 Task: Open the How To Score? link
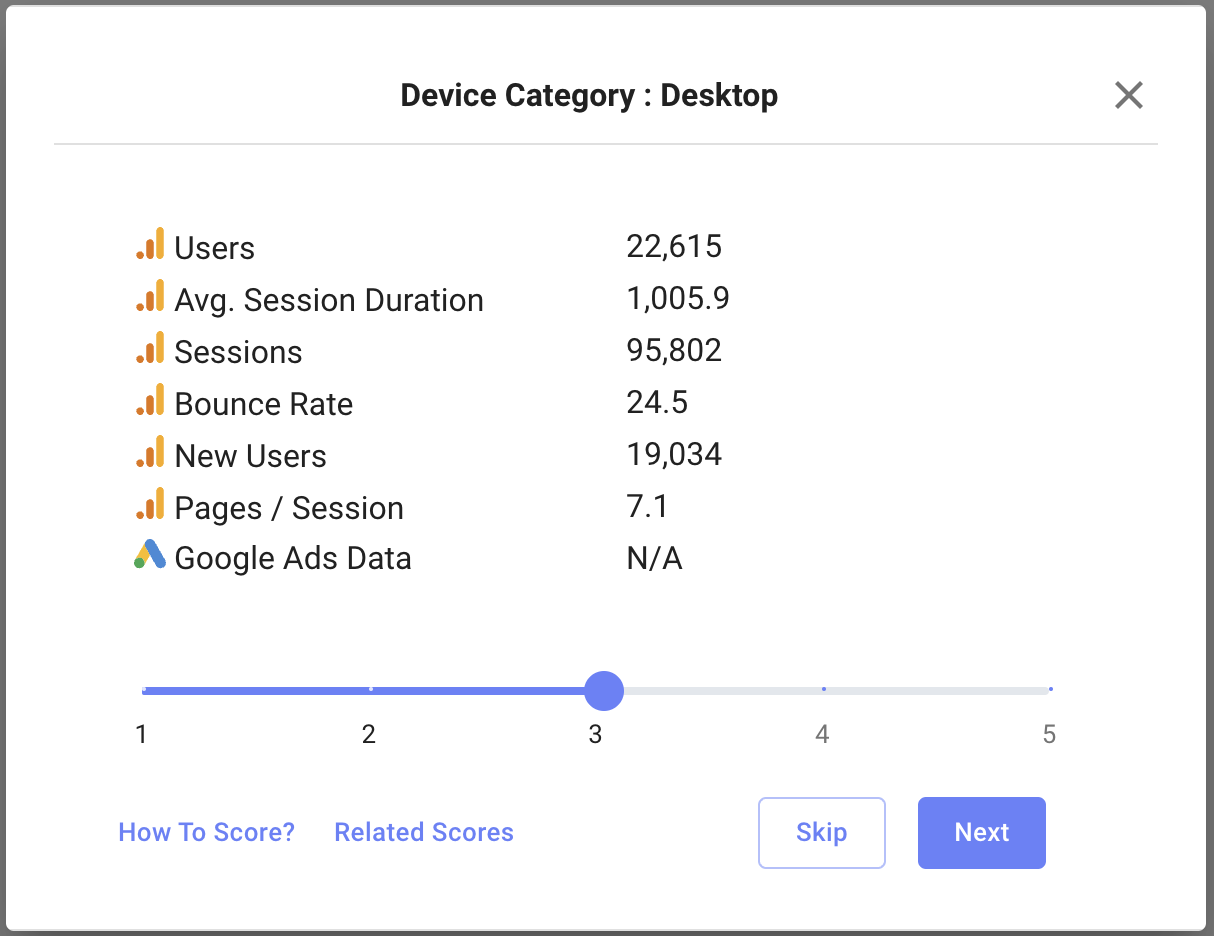click(x=206, y=832)
